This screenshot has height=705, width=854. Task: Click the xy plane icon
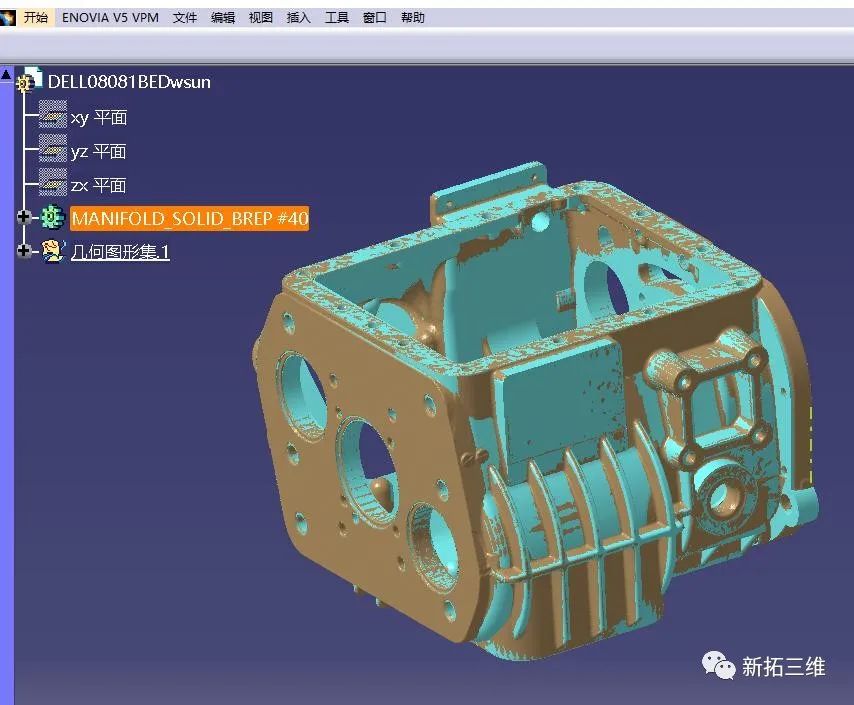click(53, 114)
